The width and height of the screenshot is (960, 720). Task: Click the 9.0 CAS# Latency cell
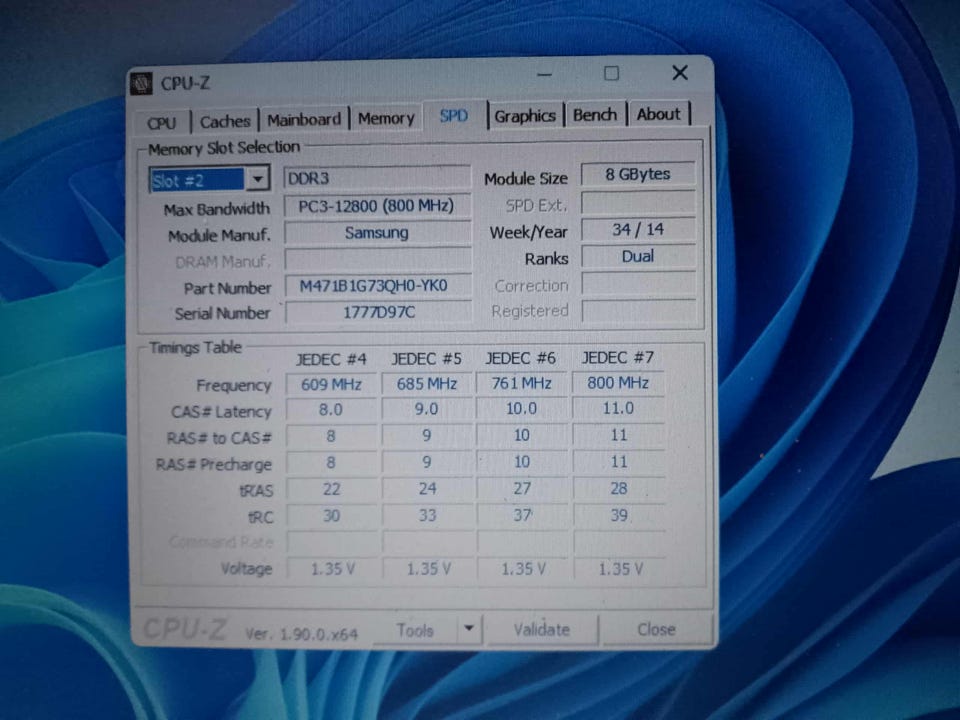click(x=427, y=409)
